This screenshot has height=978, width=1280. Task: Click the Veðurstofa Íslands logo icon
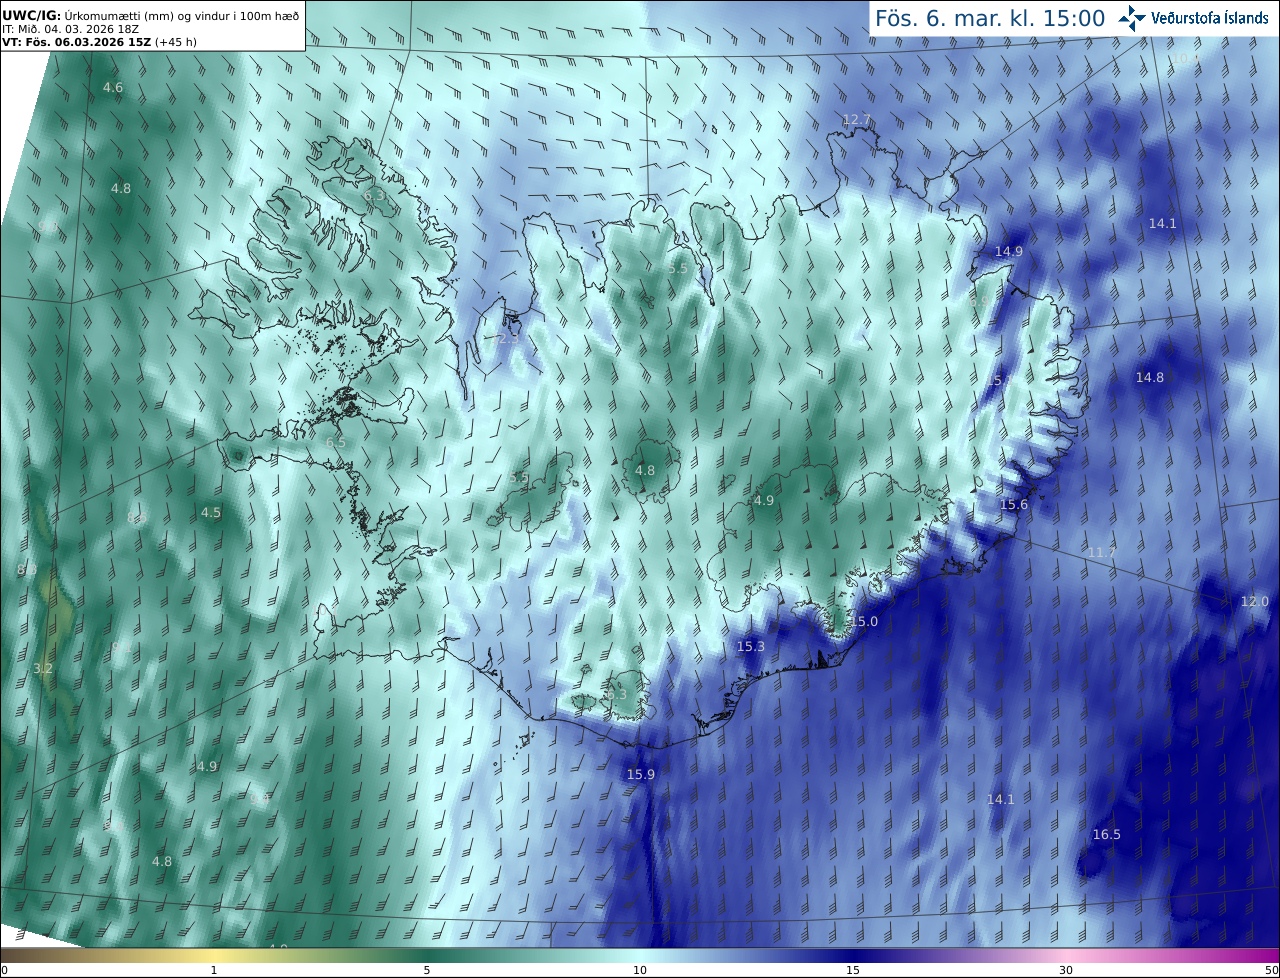pyautogui.click(x=1132, y=18)
